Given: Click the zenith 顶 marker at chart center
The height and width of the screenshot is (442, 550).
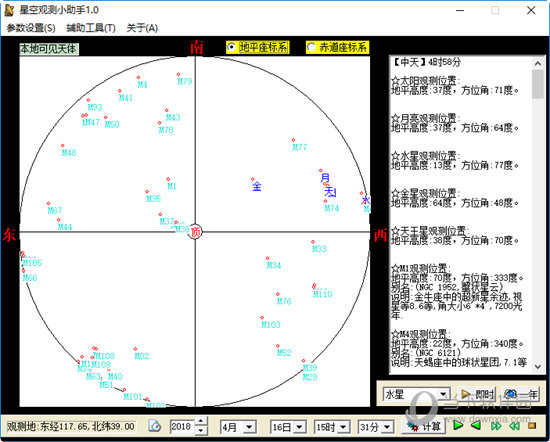Looking at the screenshot, I should (x=195, y=232).
